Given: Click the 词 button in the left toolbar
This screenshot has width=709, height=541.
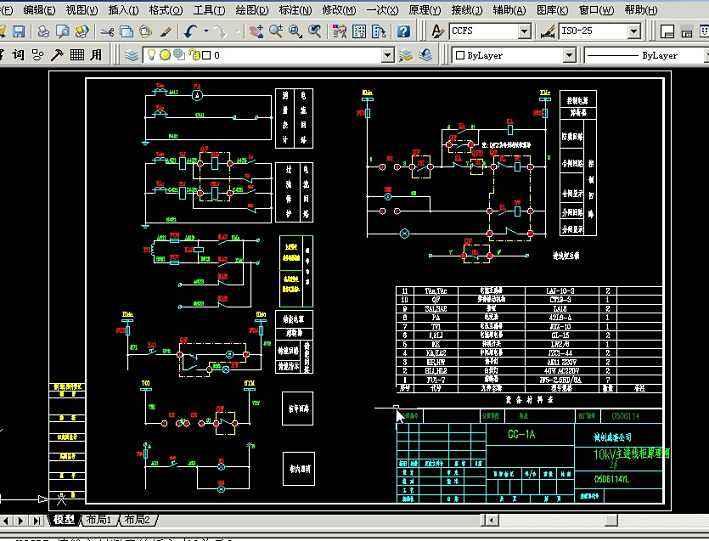Looking at the screenshot, I should click(19, 55).
